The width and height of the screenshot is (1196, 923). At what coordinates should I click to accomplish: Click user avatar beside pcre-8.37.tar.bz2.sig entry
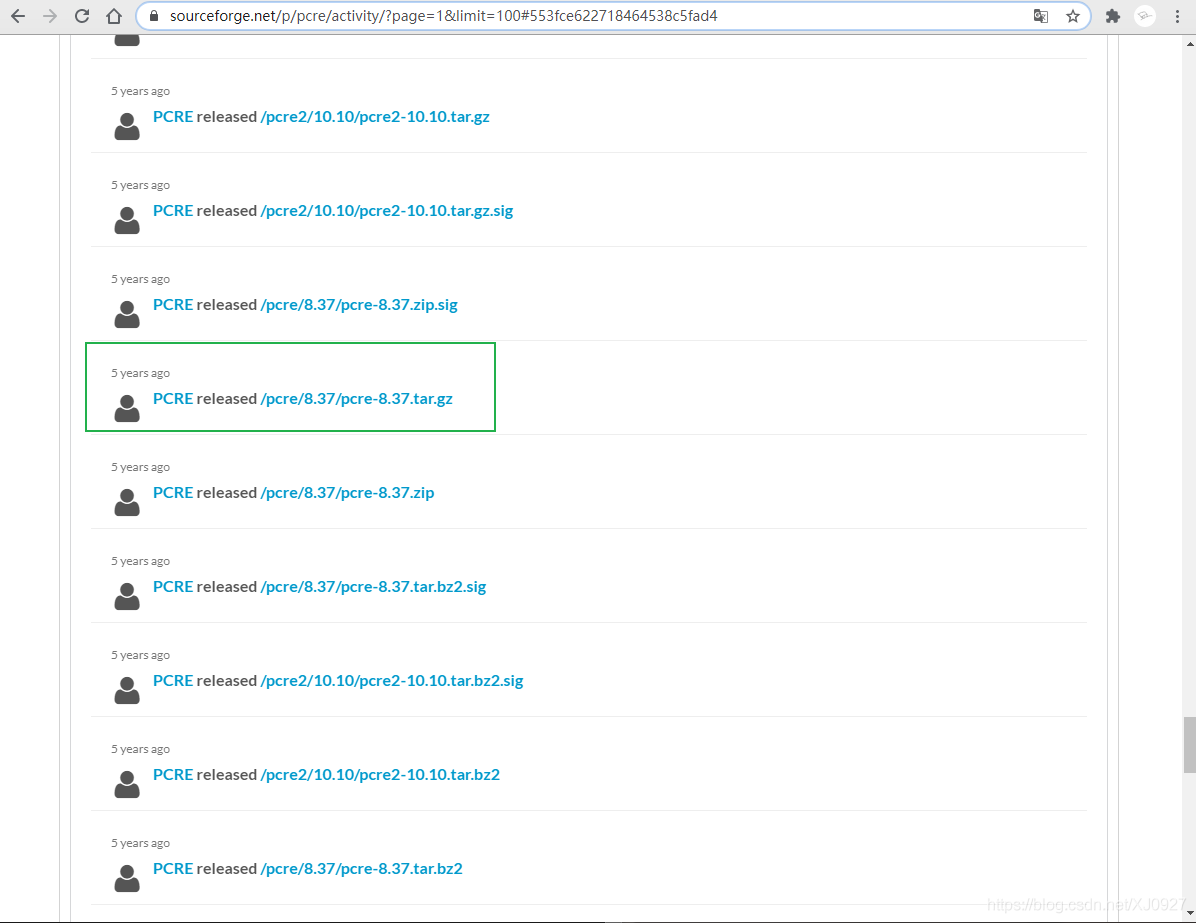(127, 595)
